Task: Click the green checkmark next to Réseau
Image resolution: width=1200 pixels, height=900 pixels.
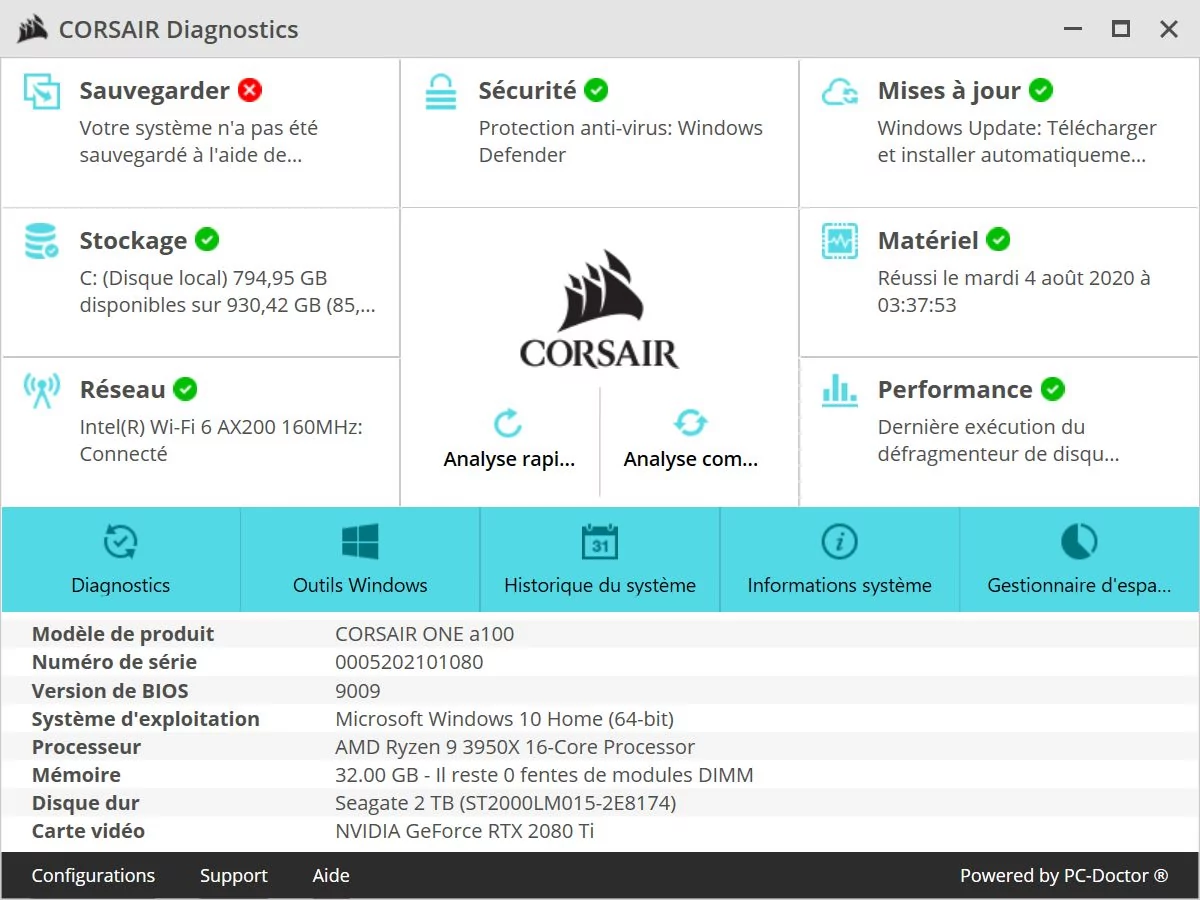Action: pos(185,389)
